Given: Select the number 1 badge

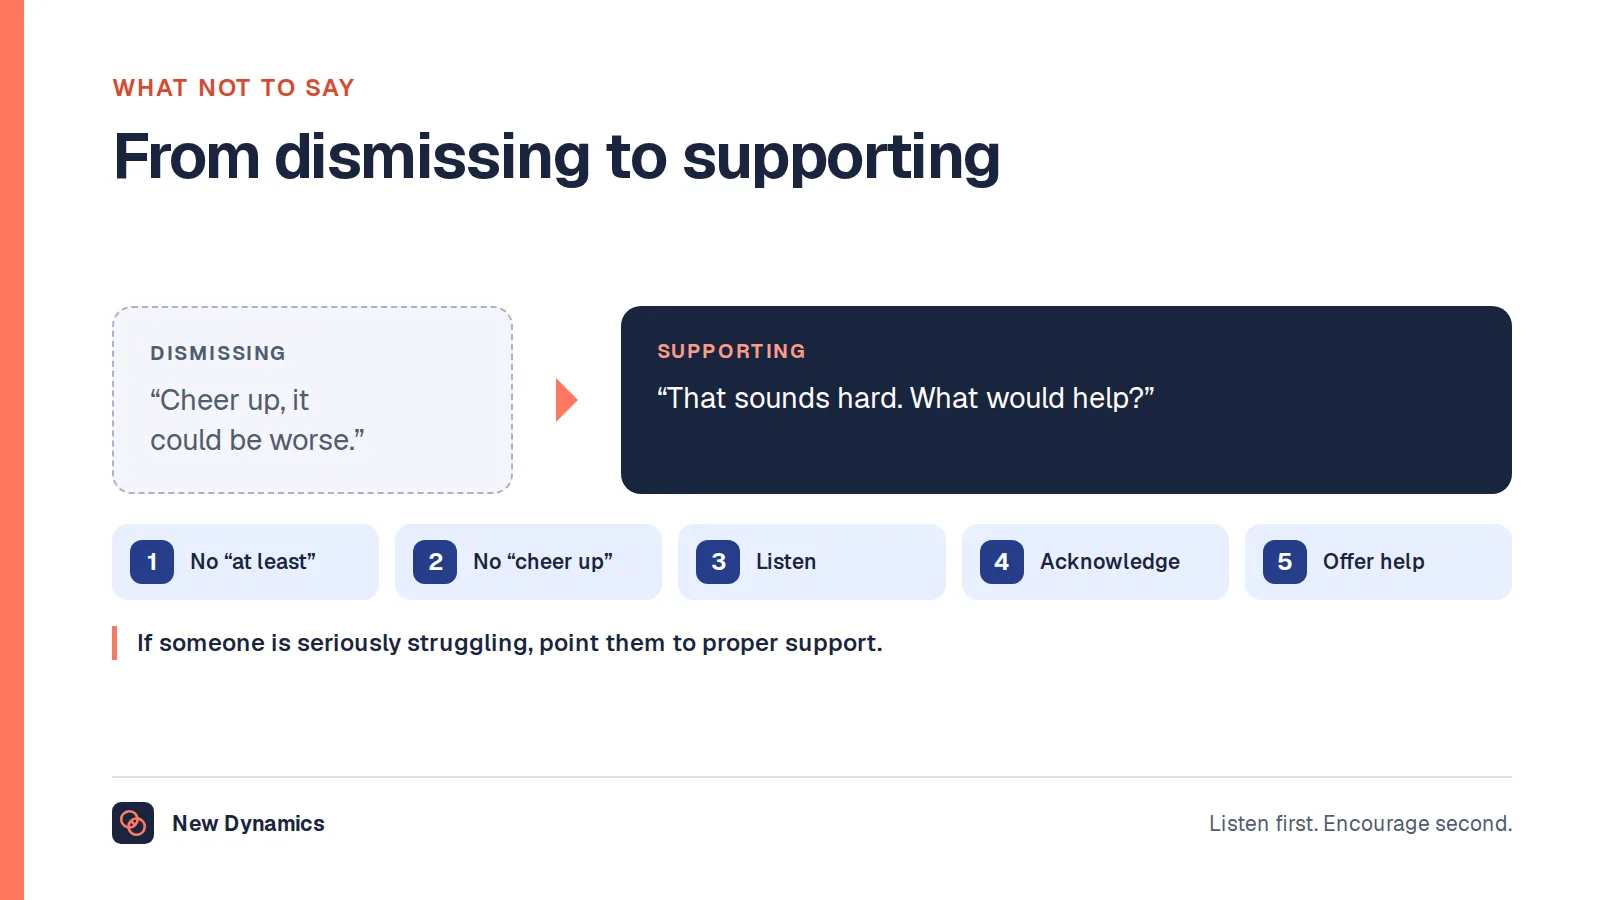Looking at the screenshot, I should pyautogui.click(x=152, y=562).
